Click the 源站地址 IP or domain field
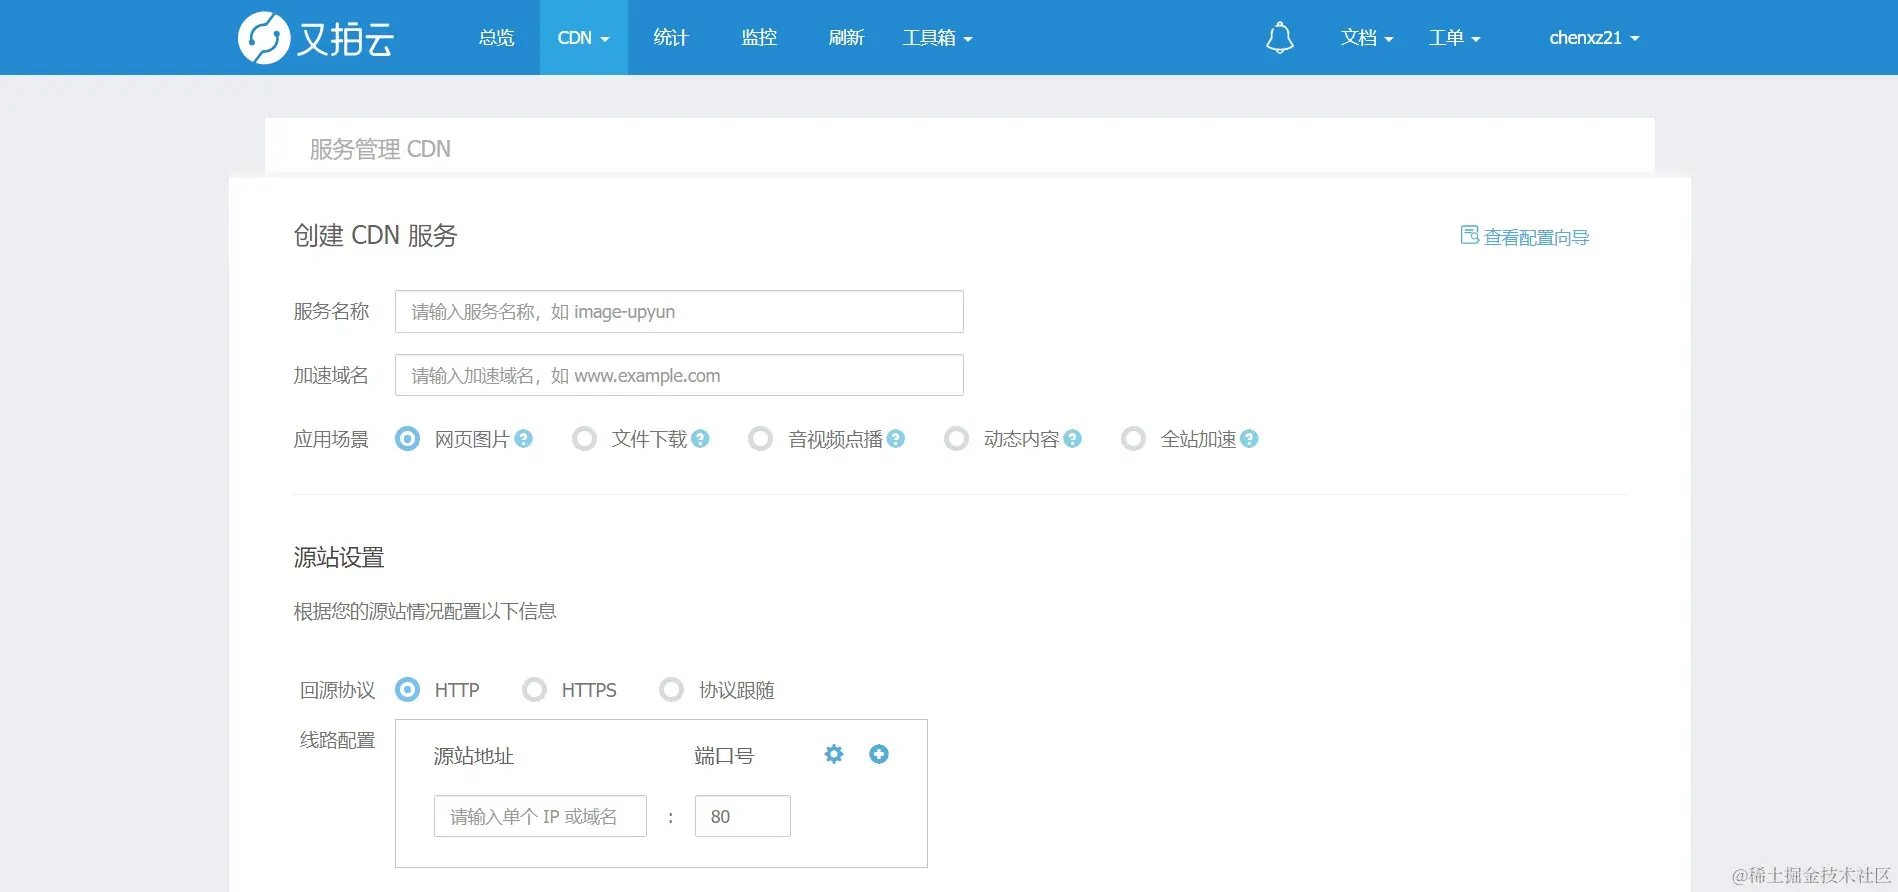Image resolution: width=1898 pixels, height=892 pixels. pos(540,816)
